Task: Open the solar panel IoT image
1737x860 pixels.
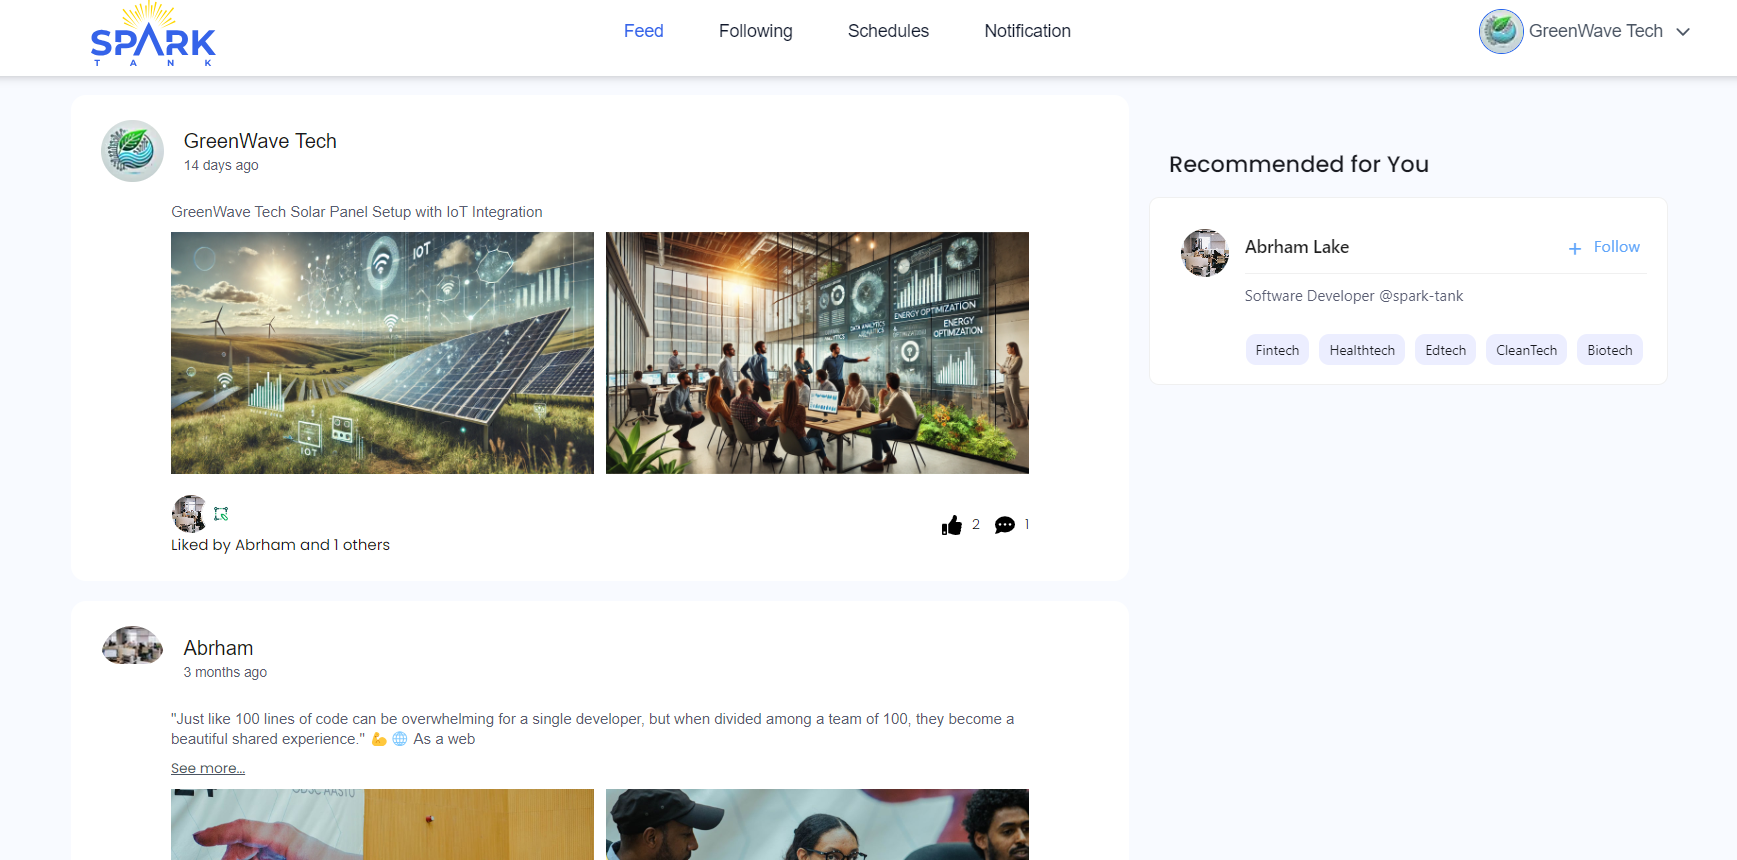Action: point(382,353)
